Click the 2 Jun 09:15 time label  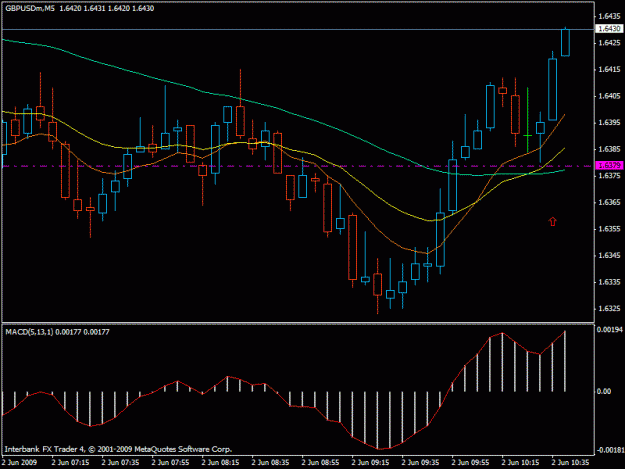coord(370,463)
